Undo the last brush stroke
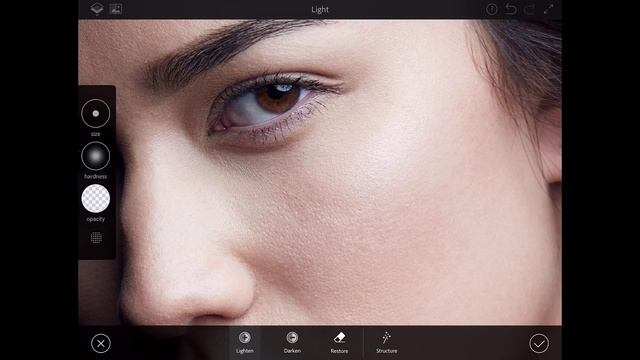The image size is (640, 360). click(x=511, y=9)
